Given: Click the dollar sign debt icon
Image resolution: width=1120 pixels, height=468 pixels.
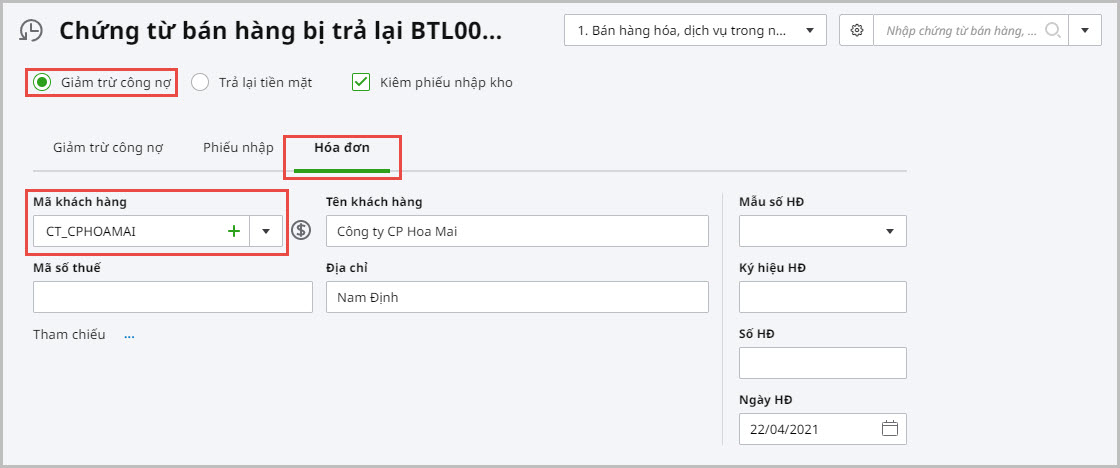Looking at the screenshot, I should (x=301, y=231).
